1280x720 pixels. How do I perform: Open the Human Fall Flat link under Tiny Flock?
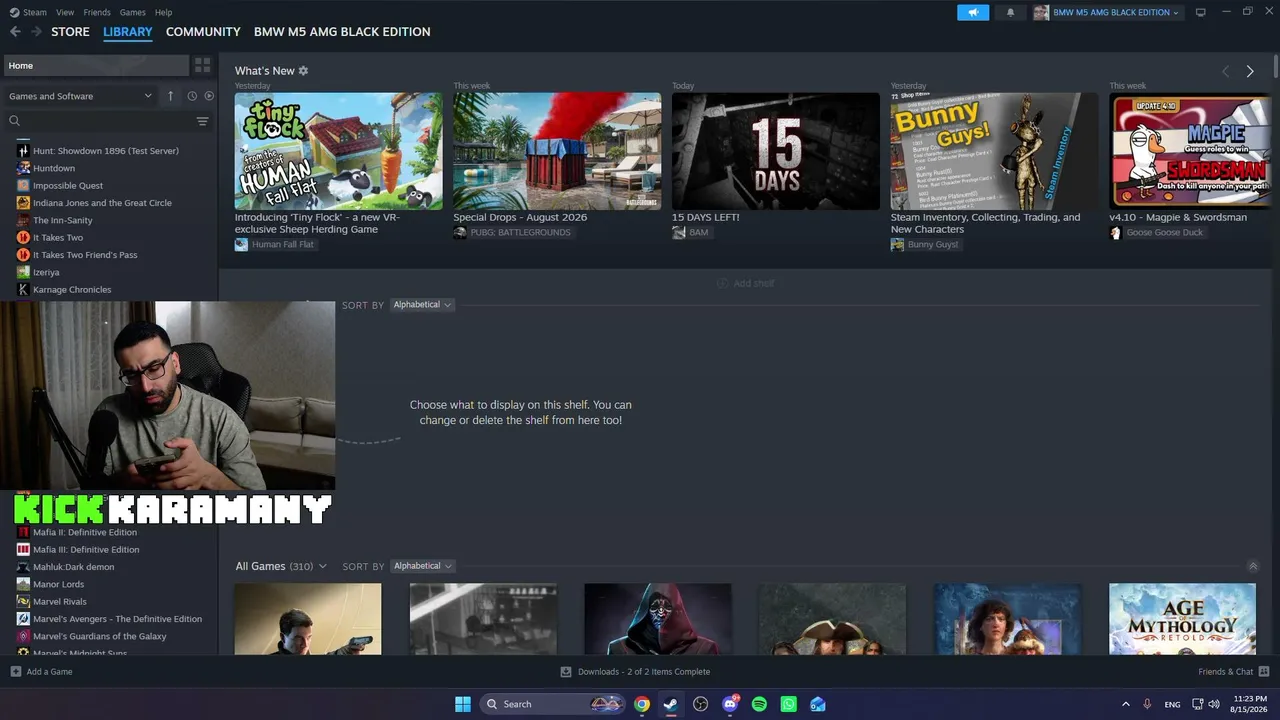[275, 245]
